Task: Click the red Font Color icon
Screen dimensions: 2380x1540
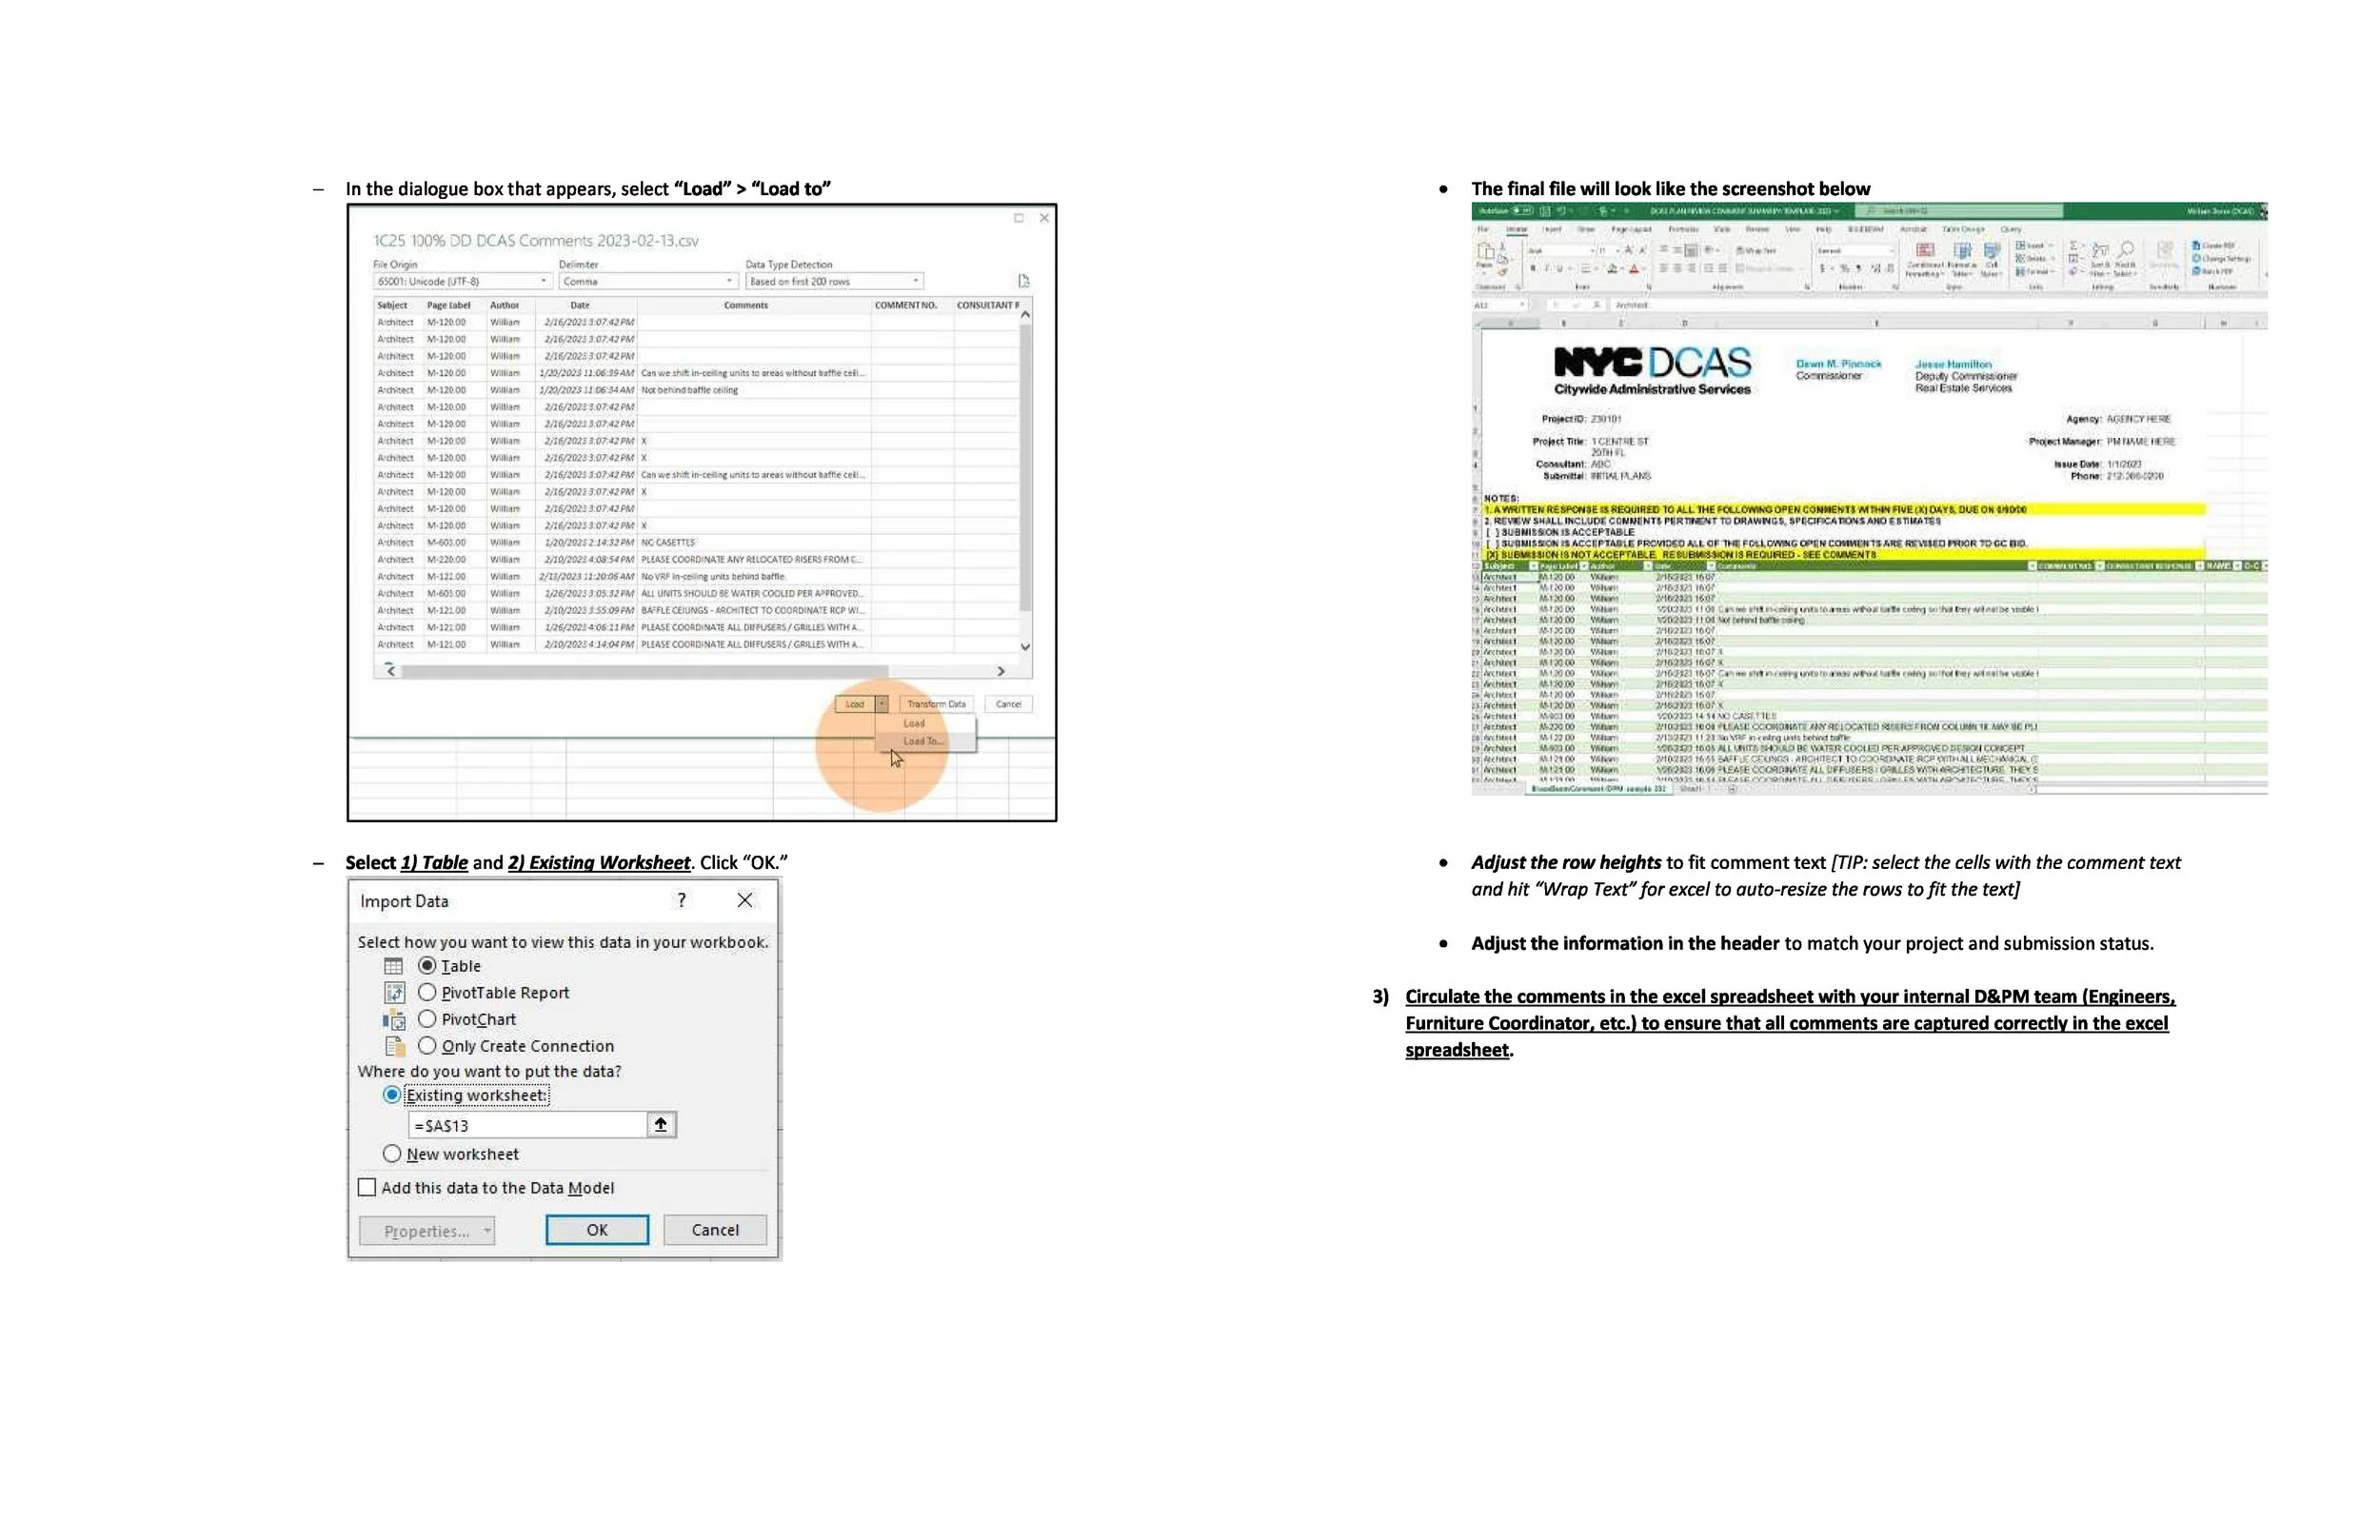Action: coord(1634,269)
